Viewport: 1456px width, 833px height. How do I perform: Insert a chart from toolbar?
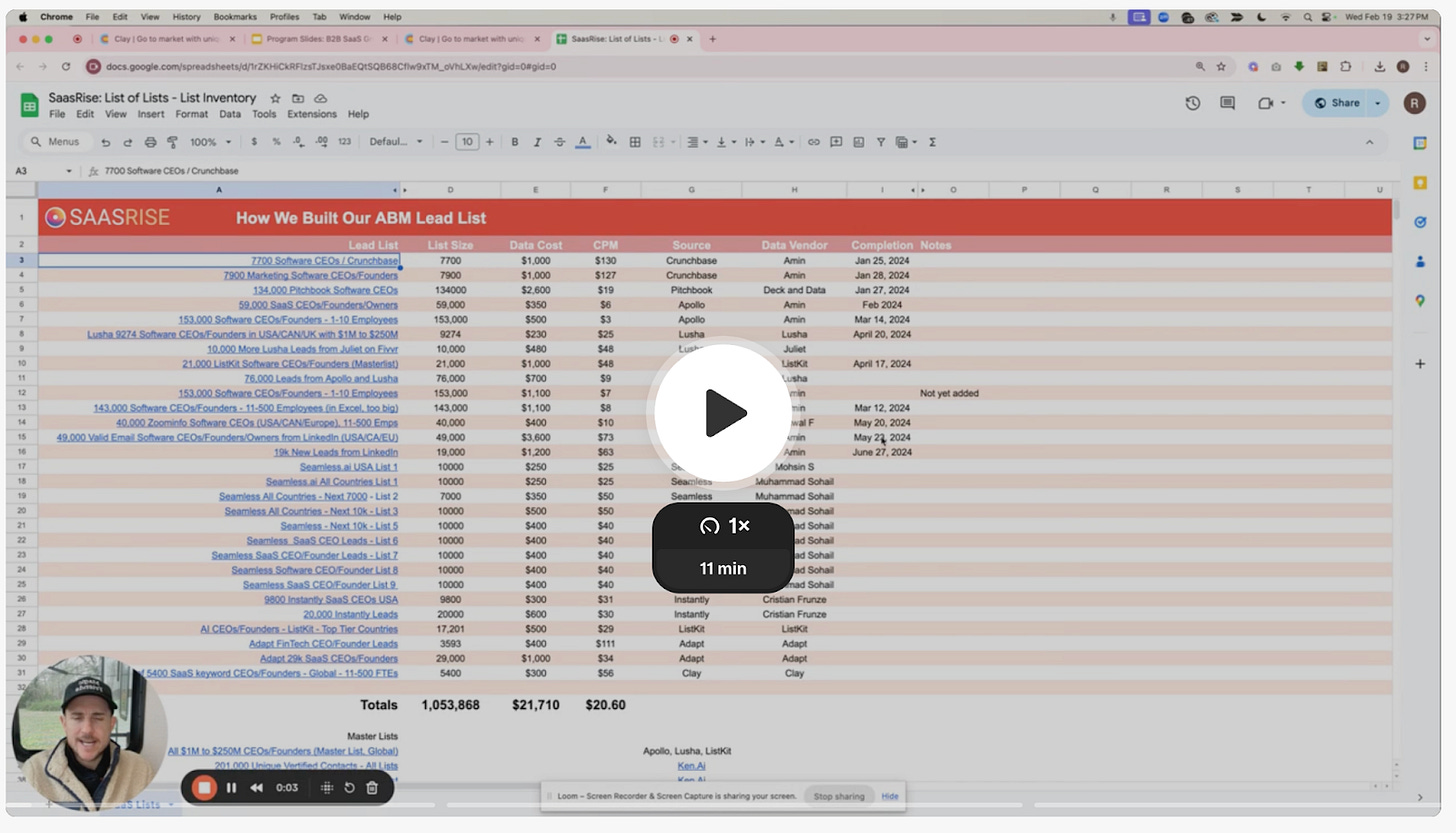tap(858, 142)
